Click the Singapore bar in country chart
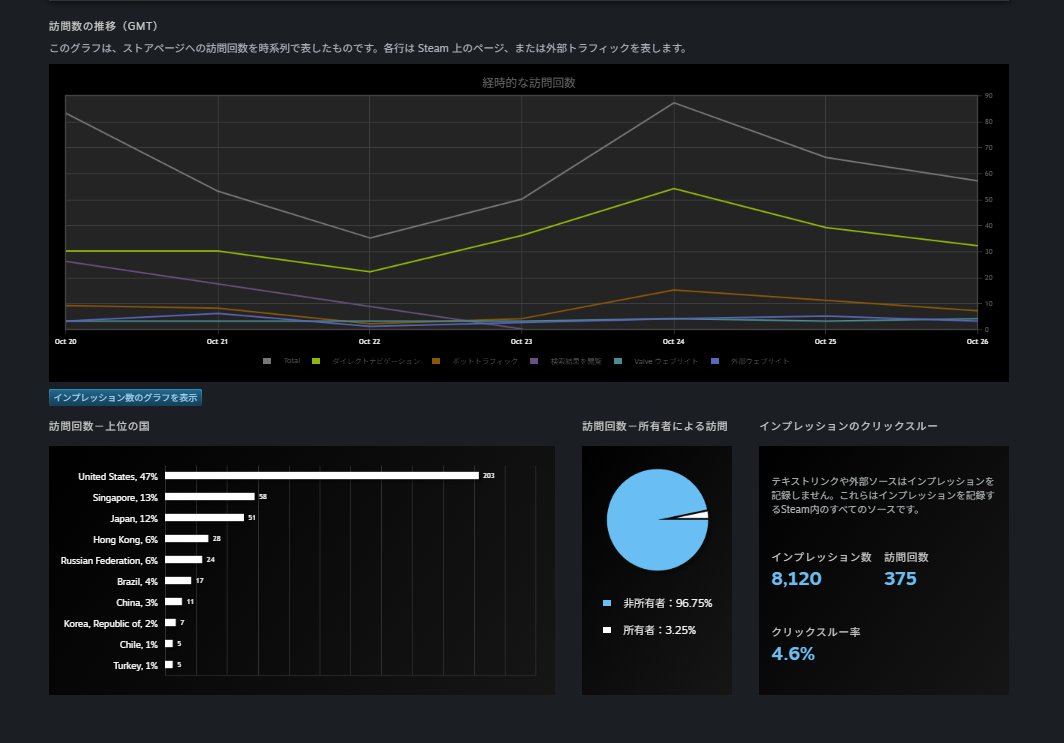This screenshot has width=1064, height=743. (210, 497)
